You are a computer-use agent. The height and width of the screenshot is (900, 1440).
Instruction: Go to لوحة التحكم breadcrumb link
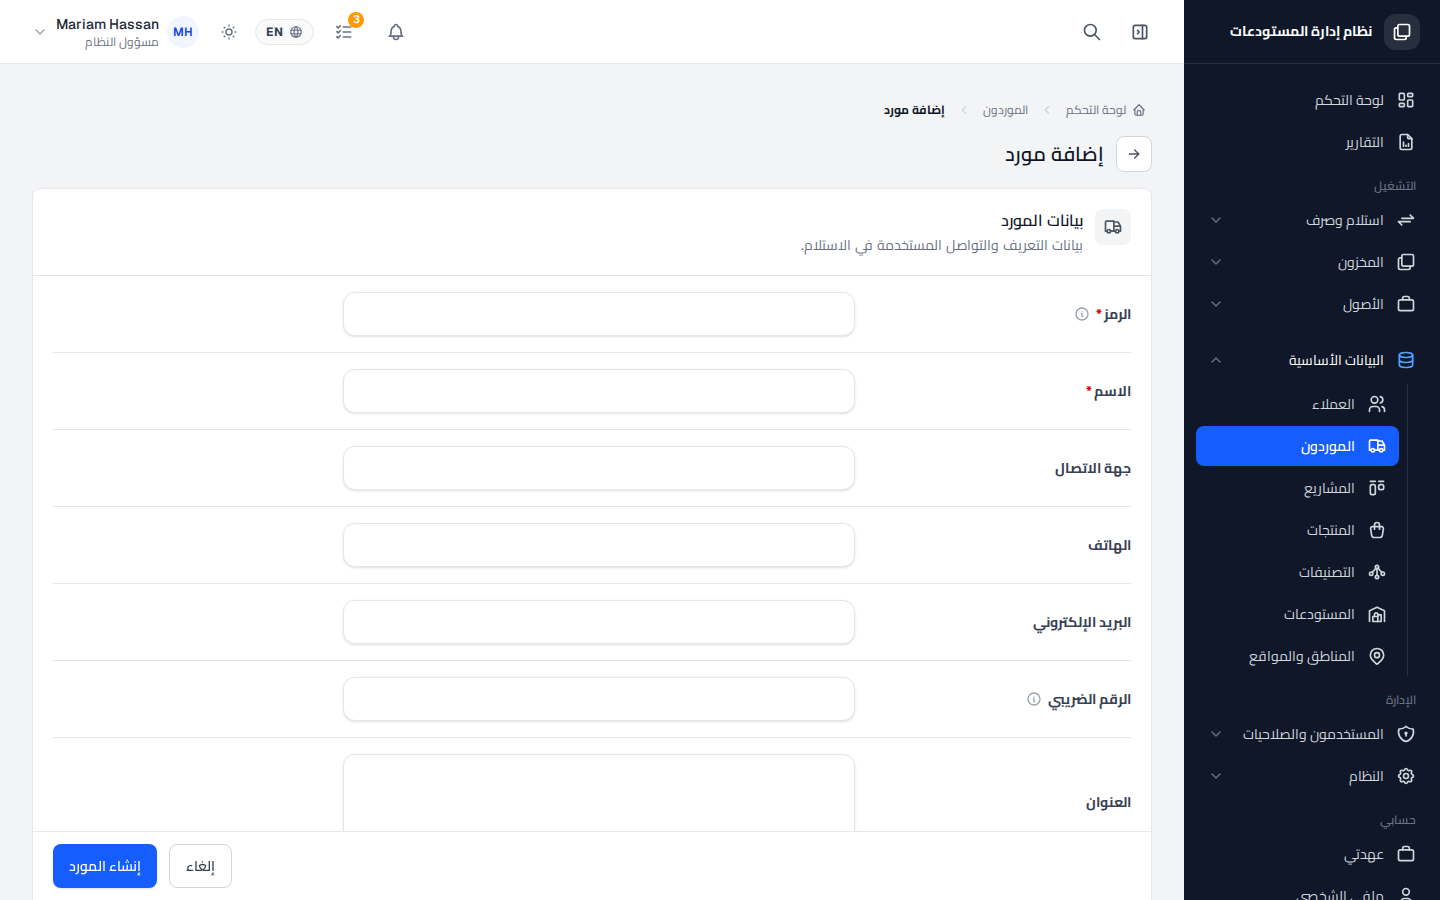coord(1096,110)
